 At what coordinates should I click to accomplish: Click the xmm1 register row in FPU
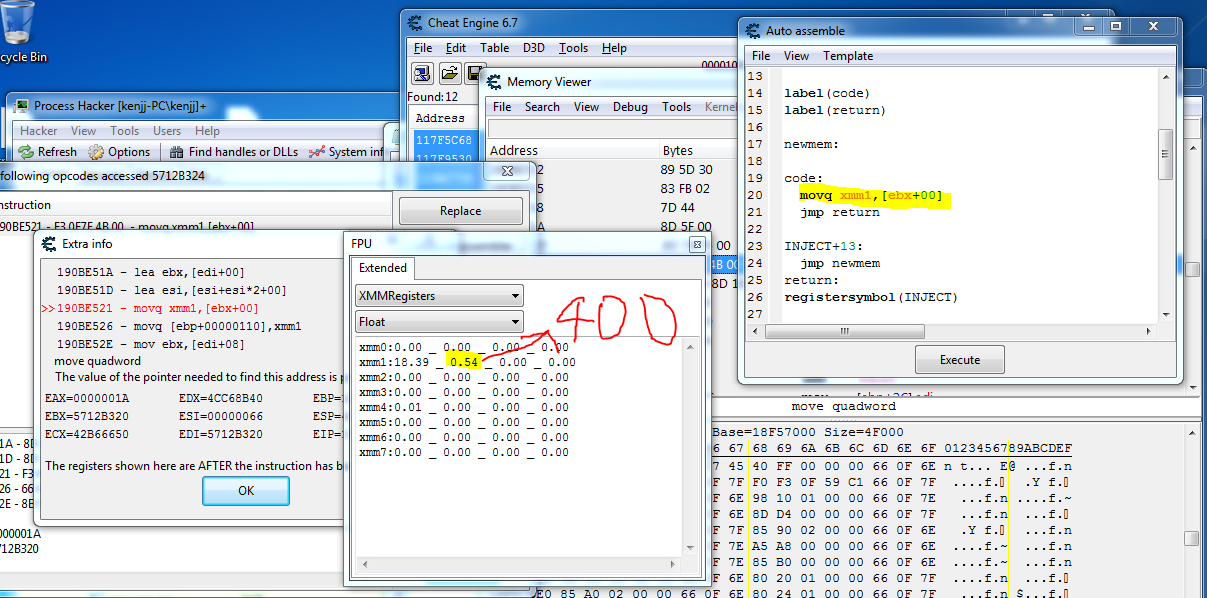click(467, 362)
